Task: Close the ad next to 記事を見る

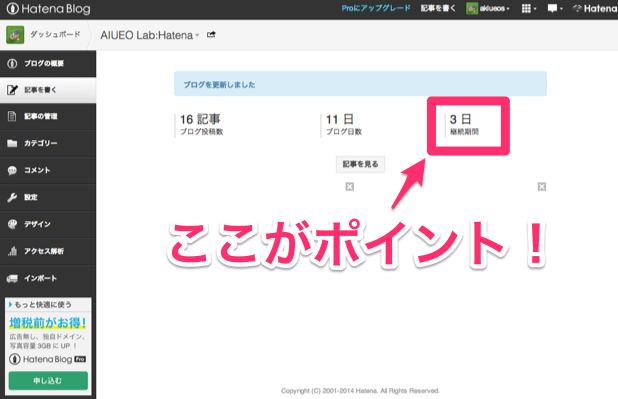Action: coord(350,186)
